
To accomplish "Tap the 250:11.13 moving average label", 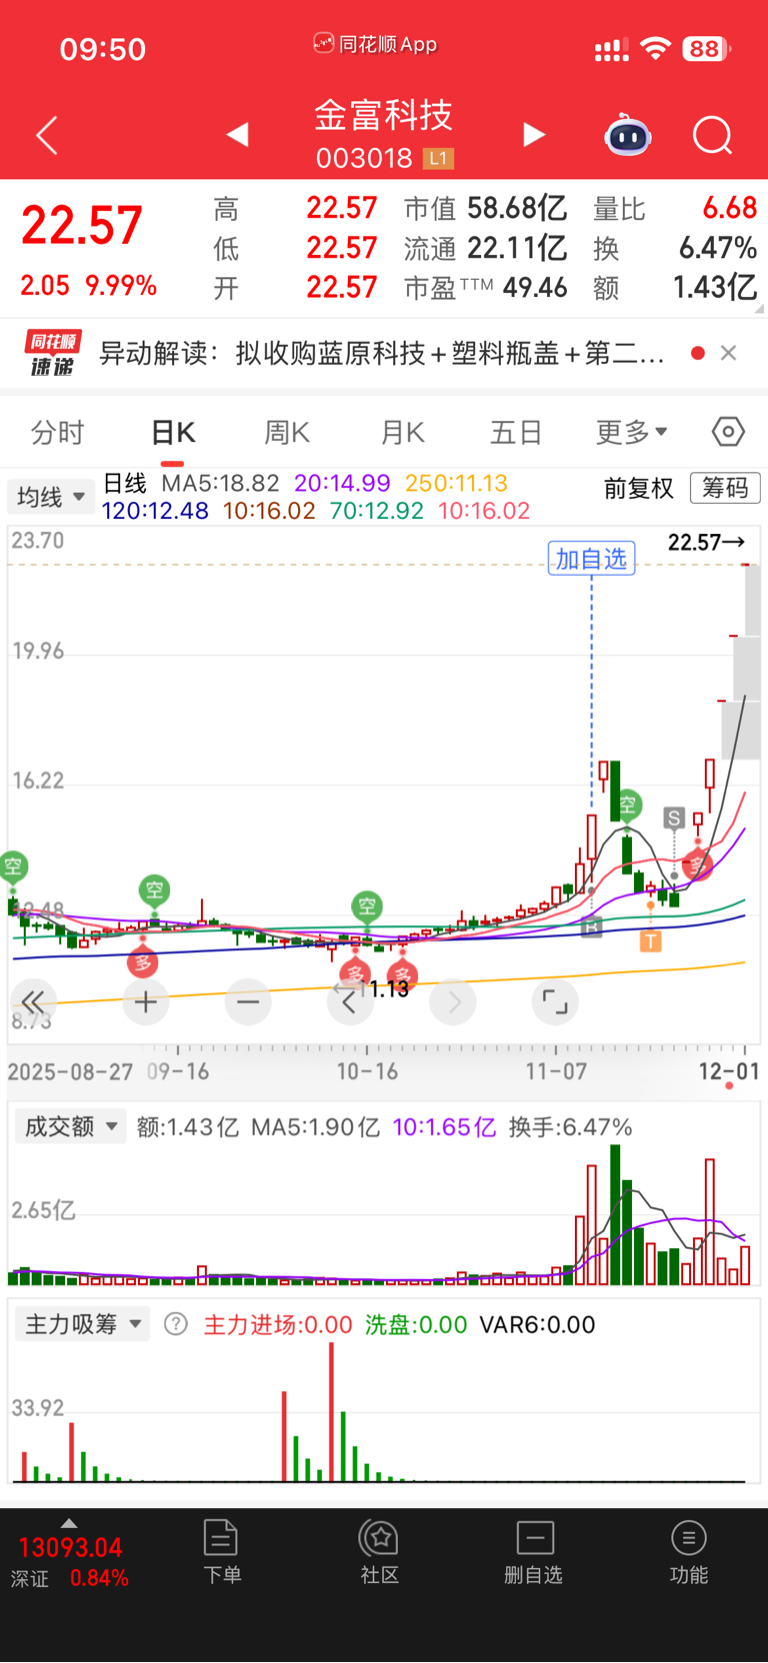I will pos(456,483).
